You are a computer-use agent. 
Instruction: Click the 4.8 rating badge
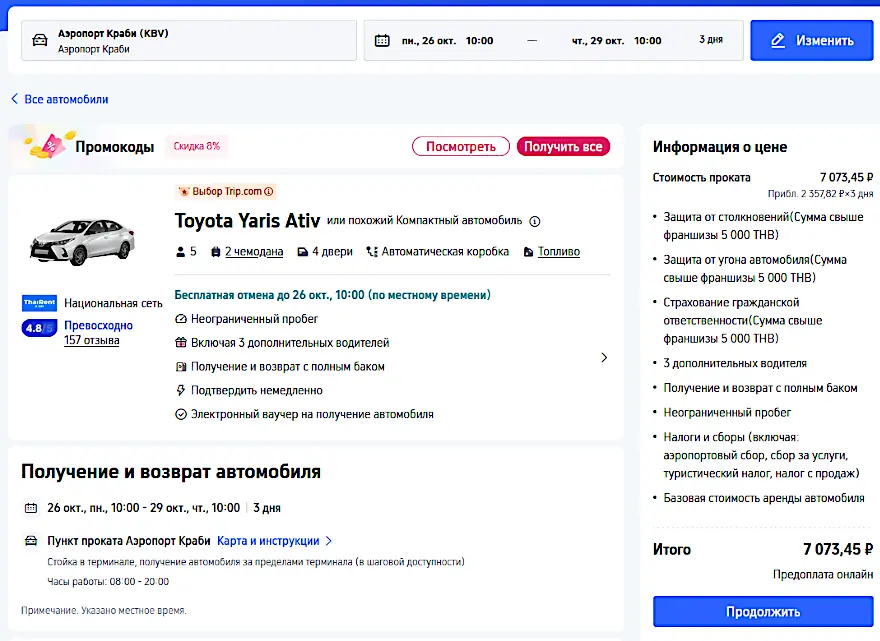39,328
